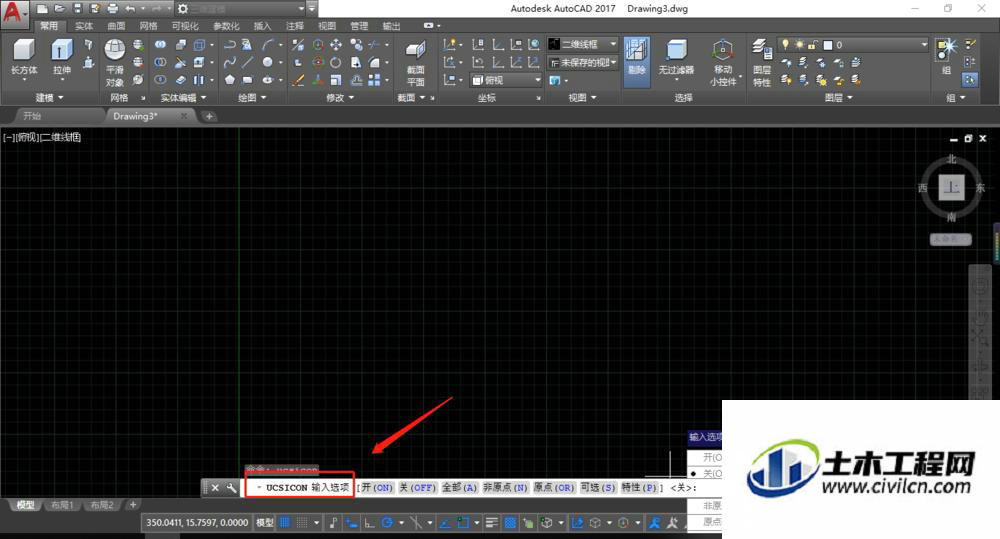Image resolution: width=1000 pixels, height=539 pixels.
Task: Click the Customize wrench icon on command line
Action: 231,487
